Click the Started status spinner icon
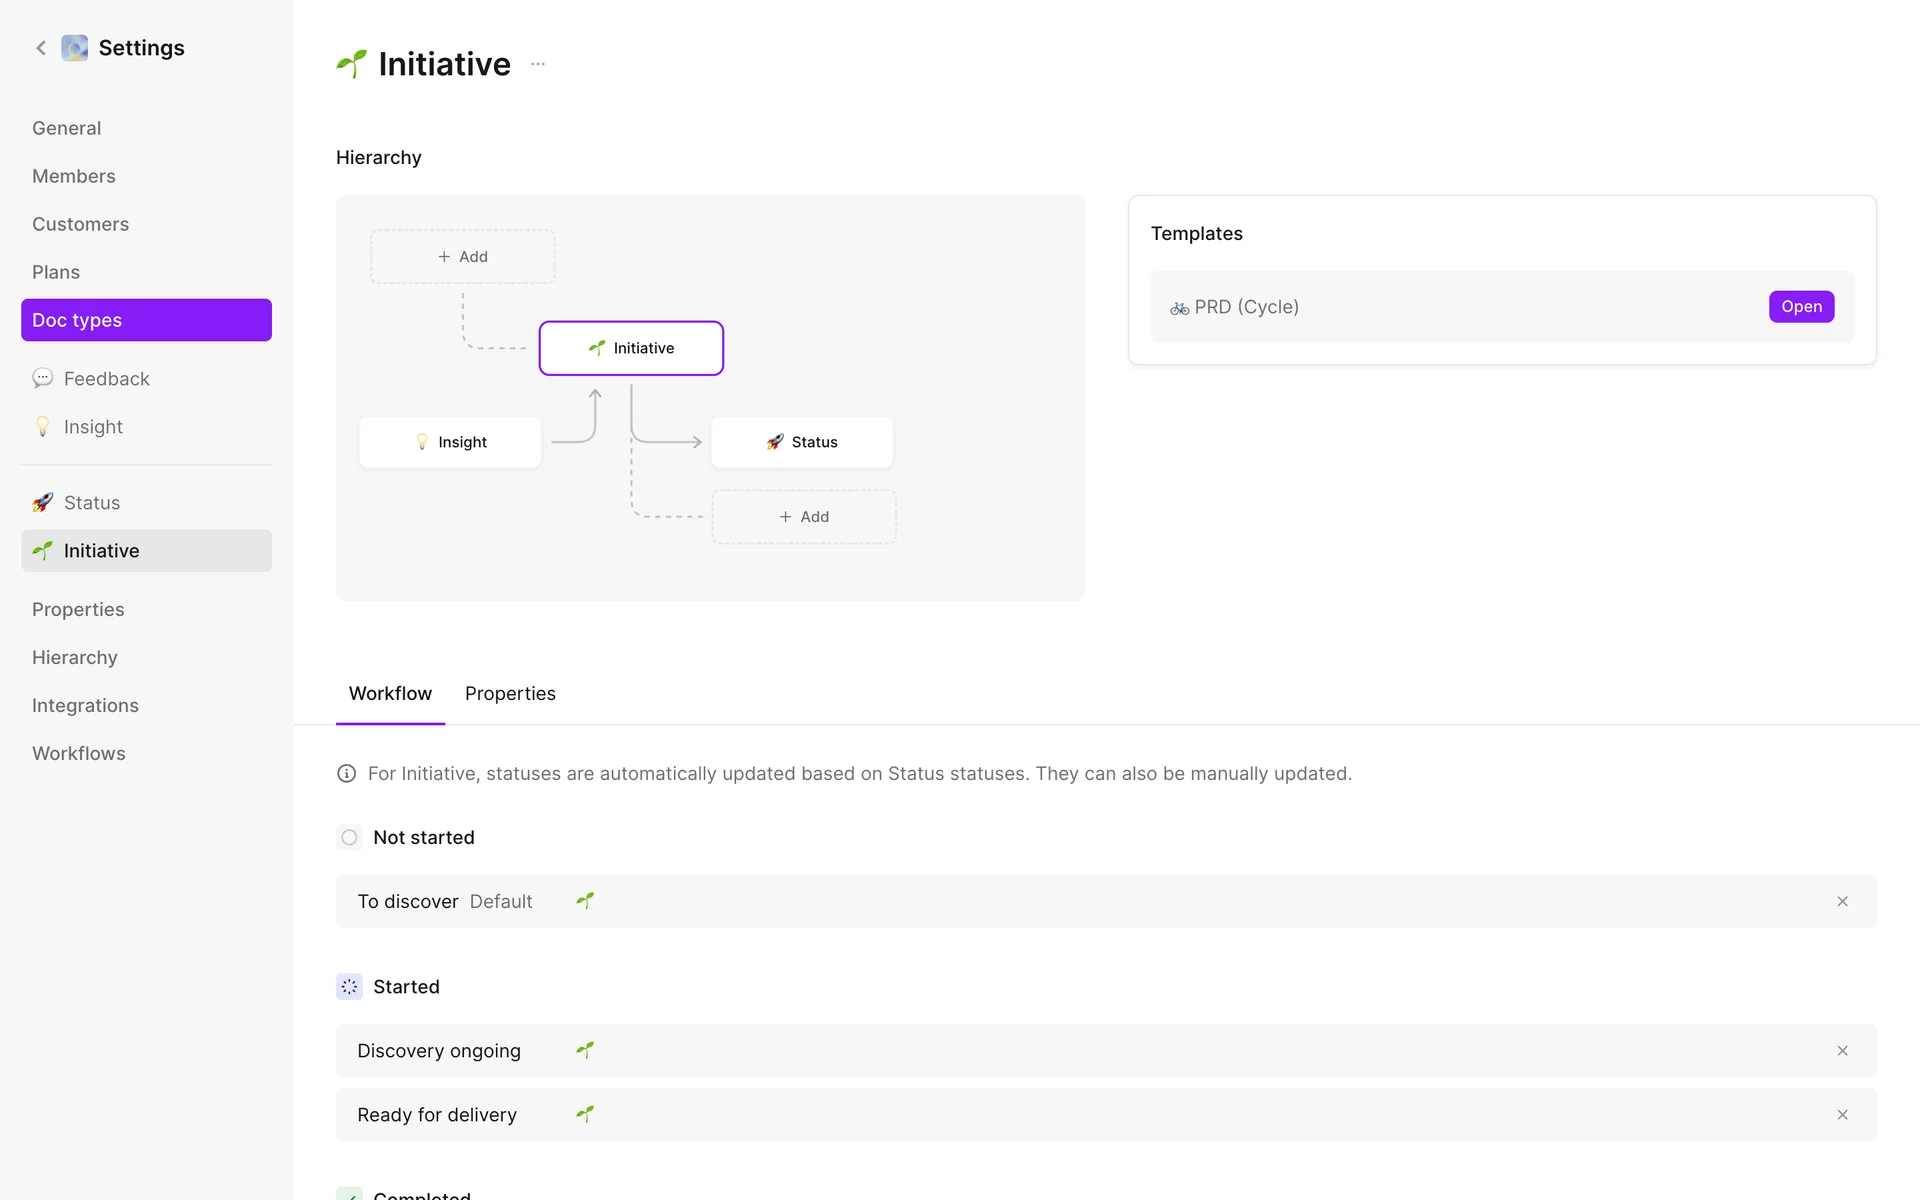 349,987
